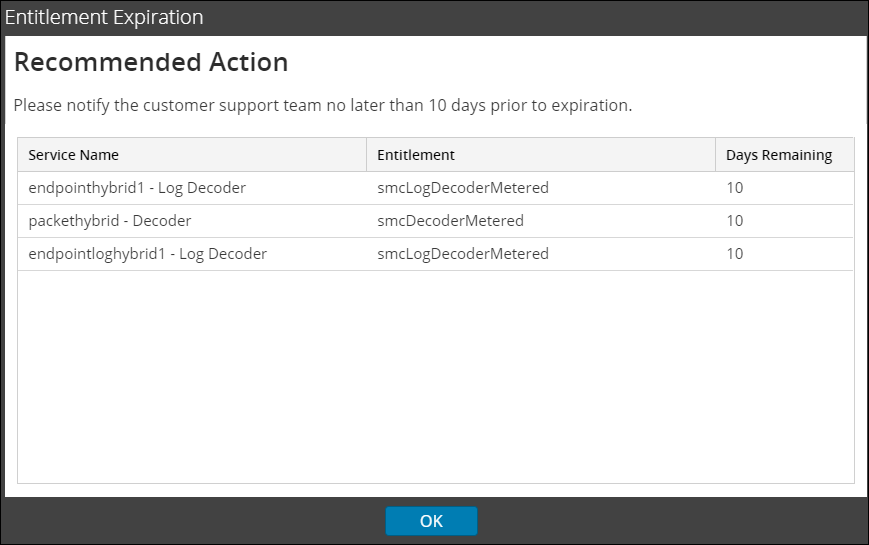Click days remaining value for endpointloghybrid1
This screenshot has height=545, width=869.
click(735, 253)
